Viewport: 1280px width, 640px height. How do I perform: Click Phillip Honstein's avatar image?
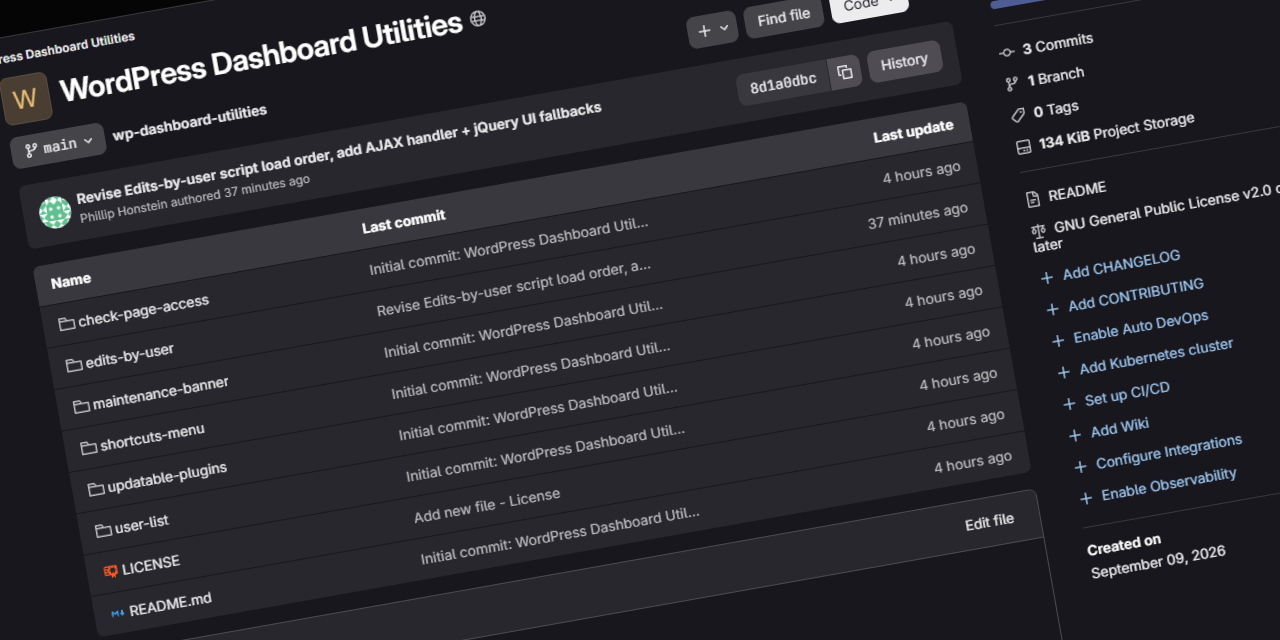[55, 212]
